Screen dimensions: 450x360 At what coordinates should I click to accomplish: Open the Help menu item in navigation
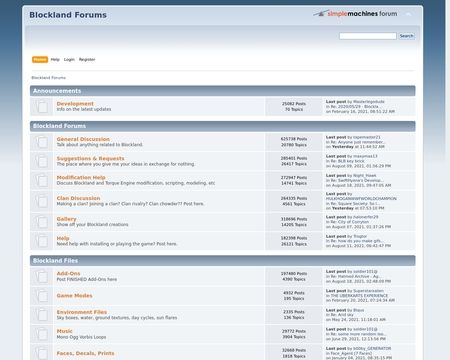pyautogui.click(x=55, y=59)
